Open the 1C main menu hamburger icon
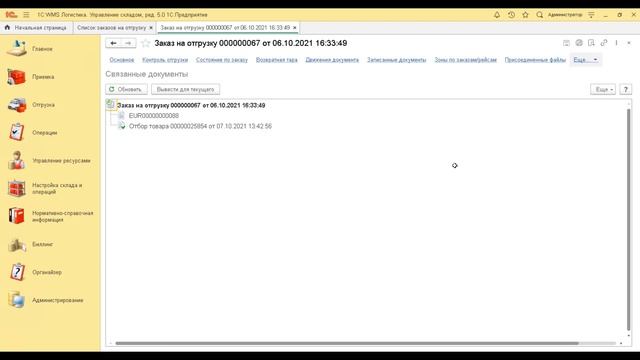Image resolution: width=640 pixels, height=360 pixels. tap(26, 15)
